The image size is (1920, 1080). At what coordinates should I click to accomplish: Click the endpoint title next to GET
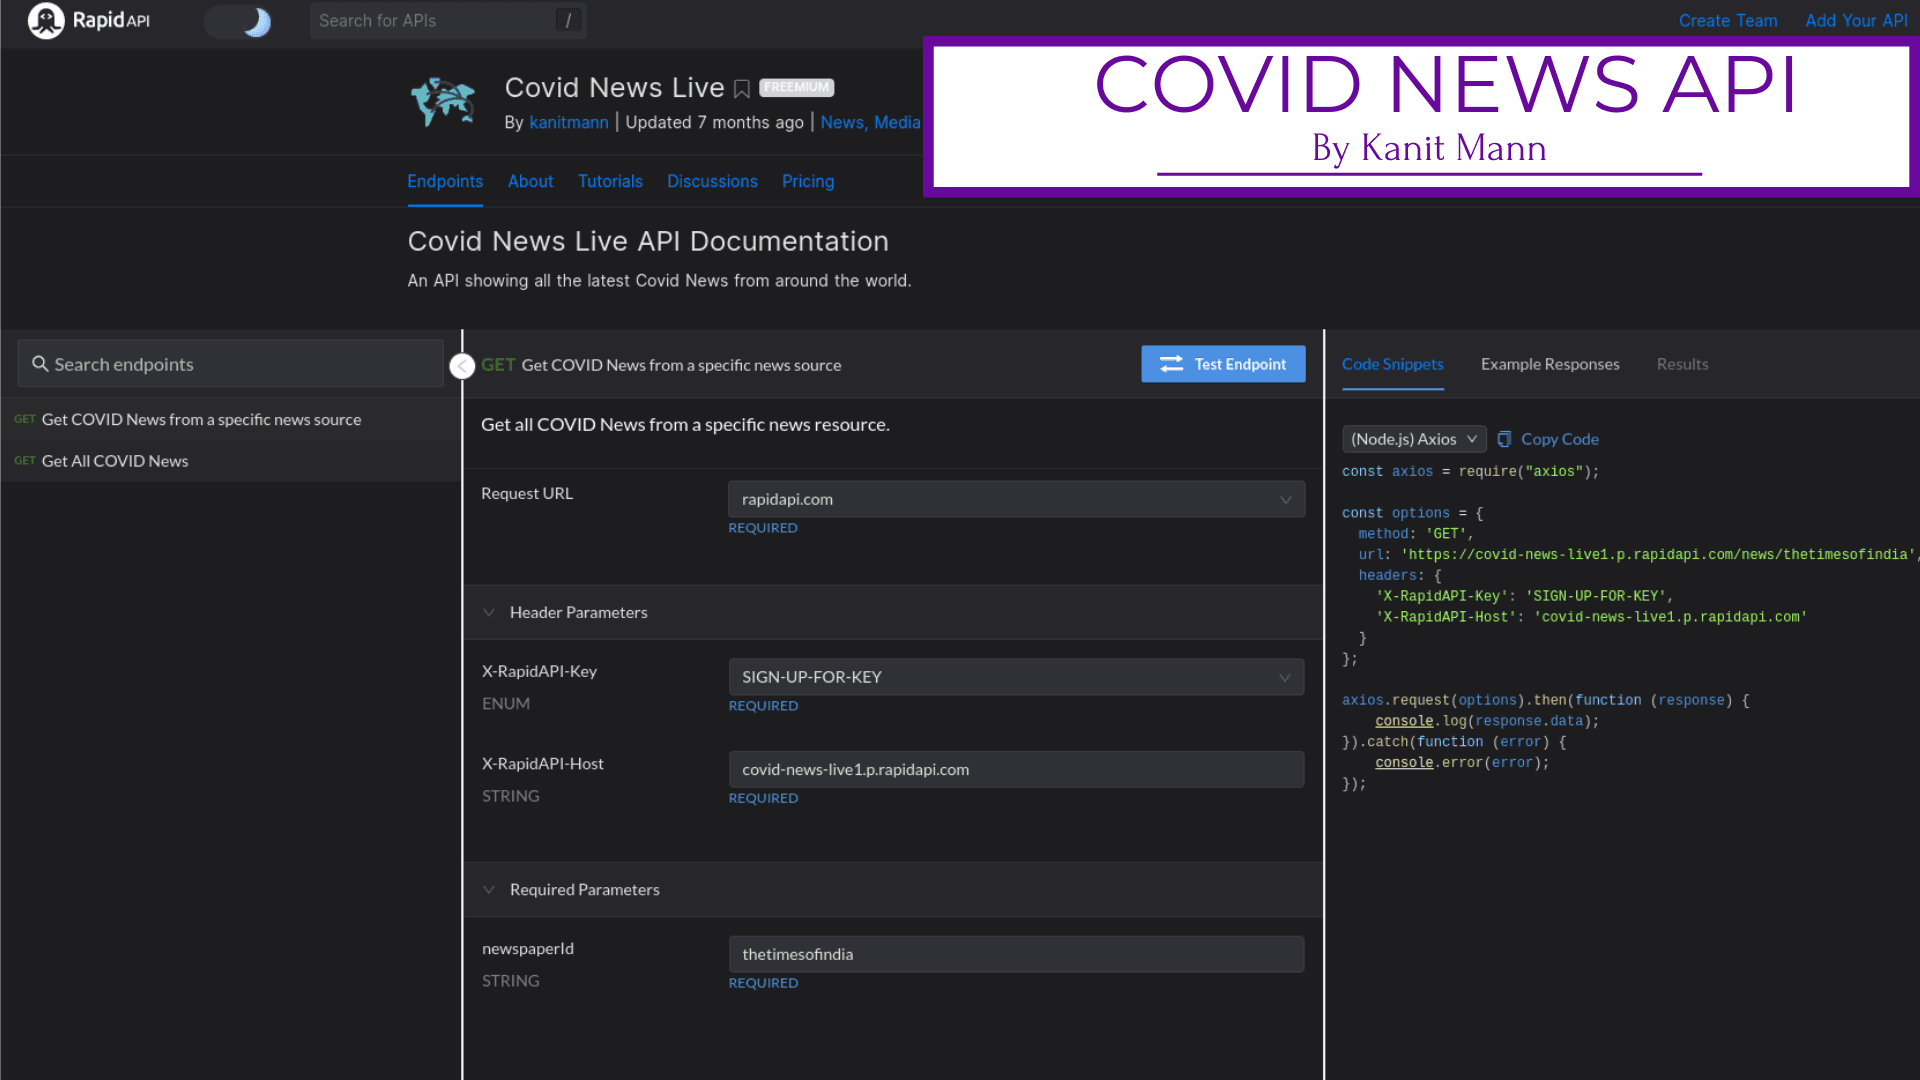(681, 365)
